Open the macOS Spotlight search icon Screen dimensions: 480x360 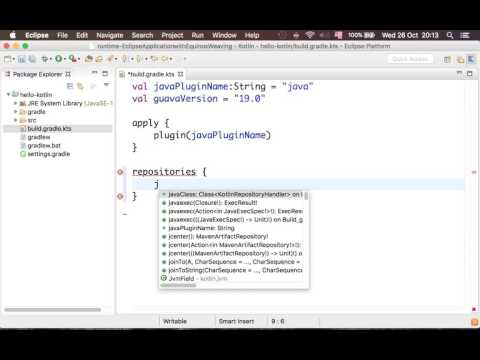450,35
